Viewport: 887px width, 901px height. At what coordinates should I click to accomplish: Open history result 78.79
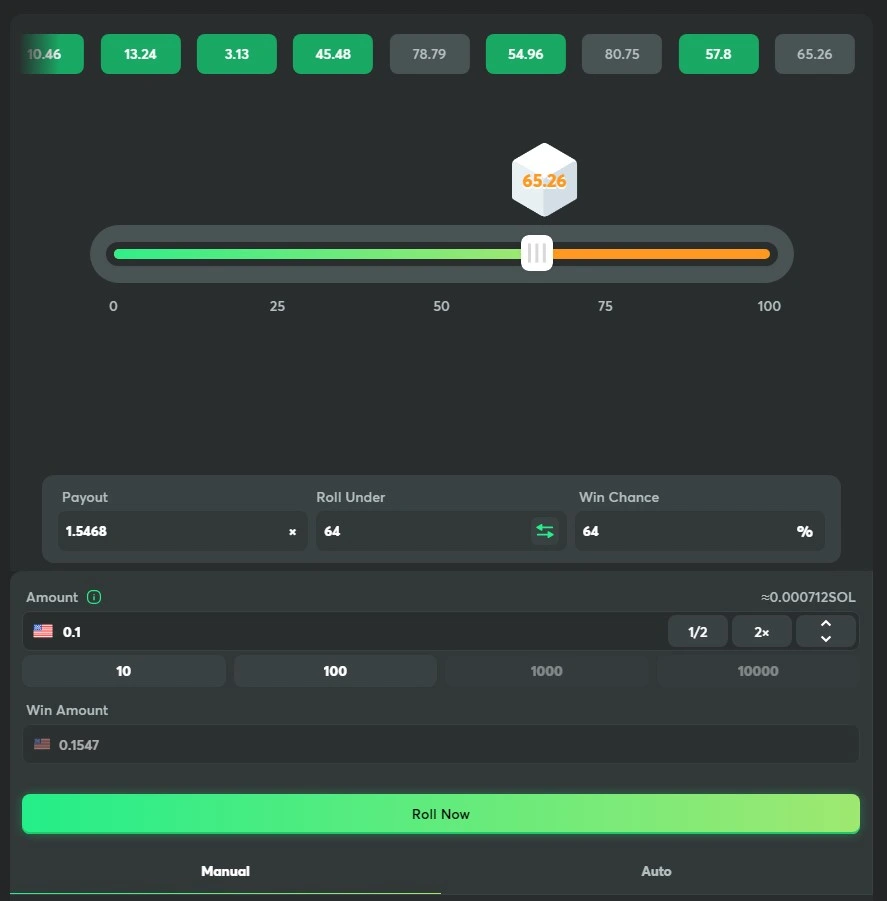coord(429,54)
